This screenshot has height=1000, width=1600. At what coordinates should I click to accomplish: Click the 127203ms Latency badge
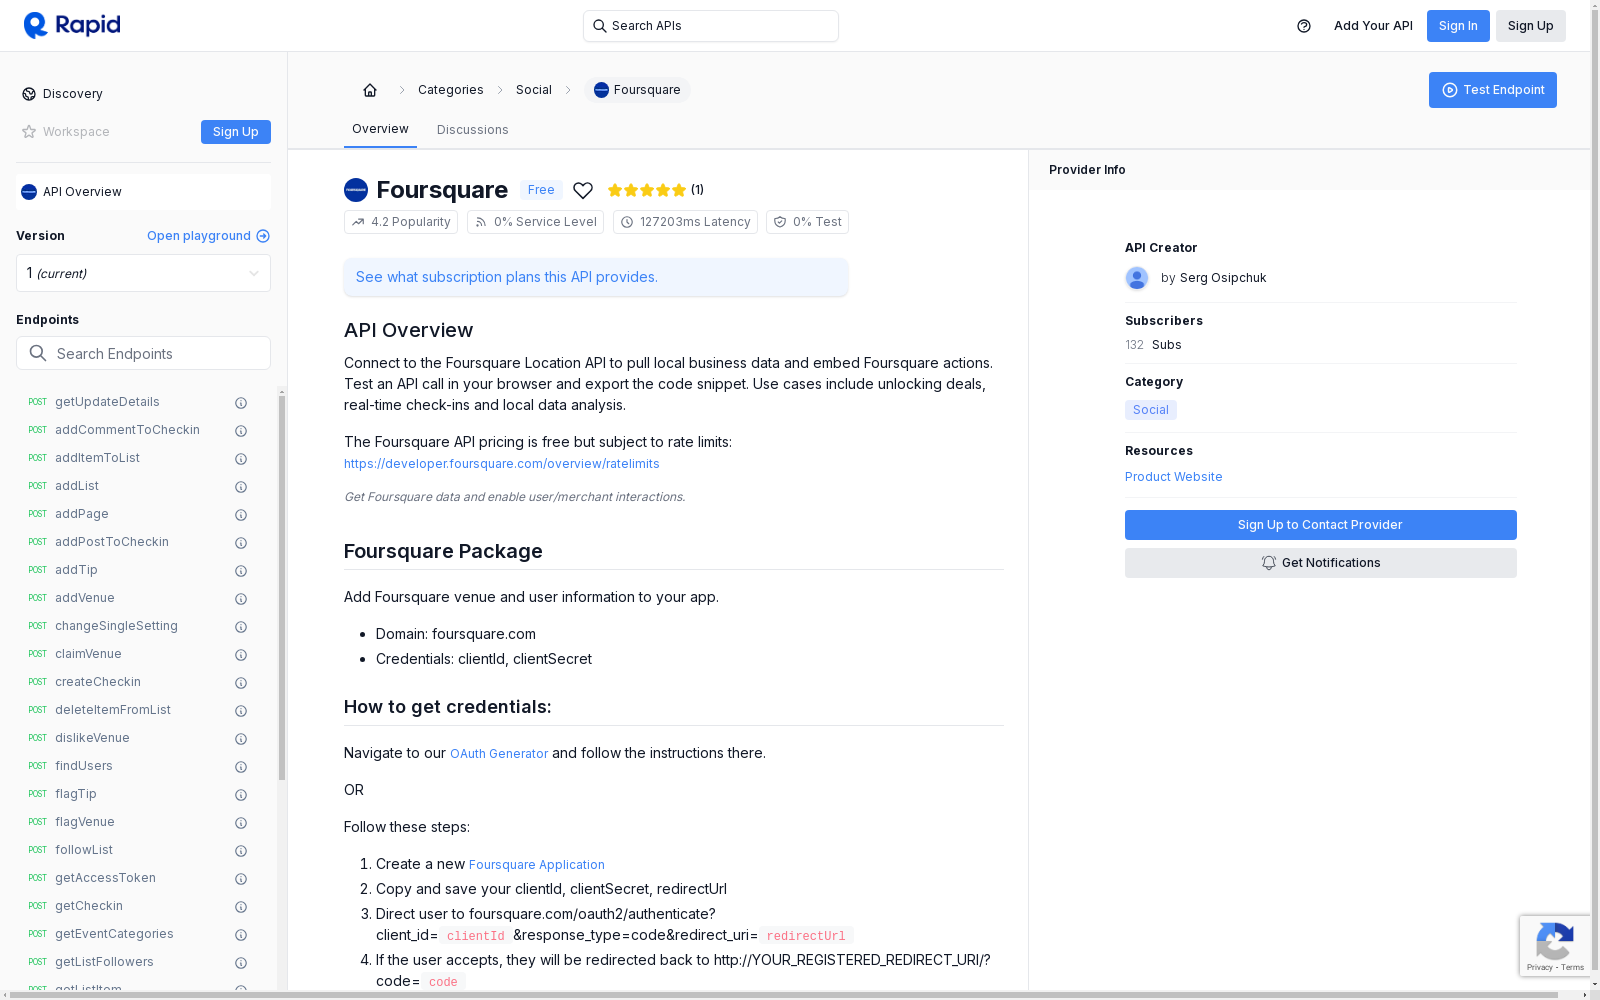pos(685,222)
